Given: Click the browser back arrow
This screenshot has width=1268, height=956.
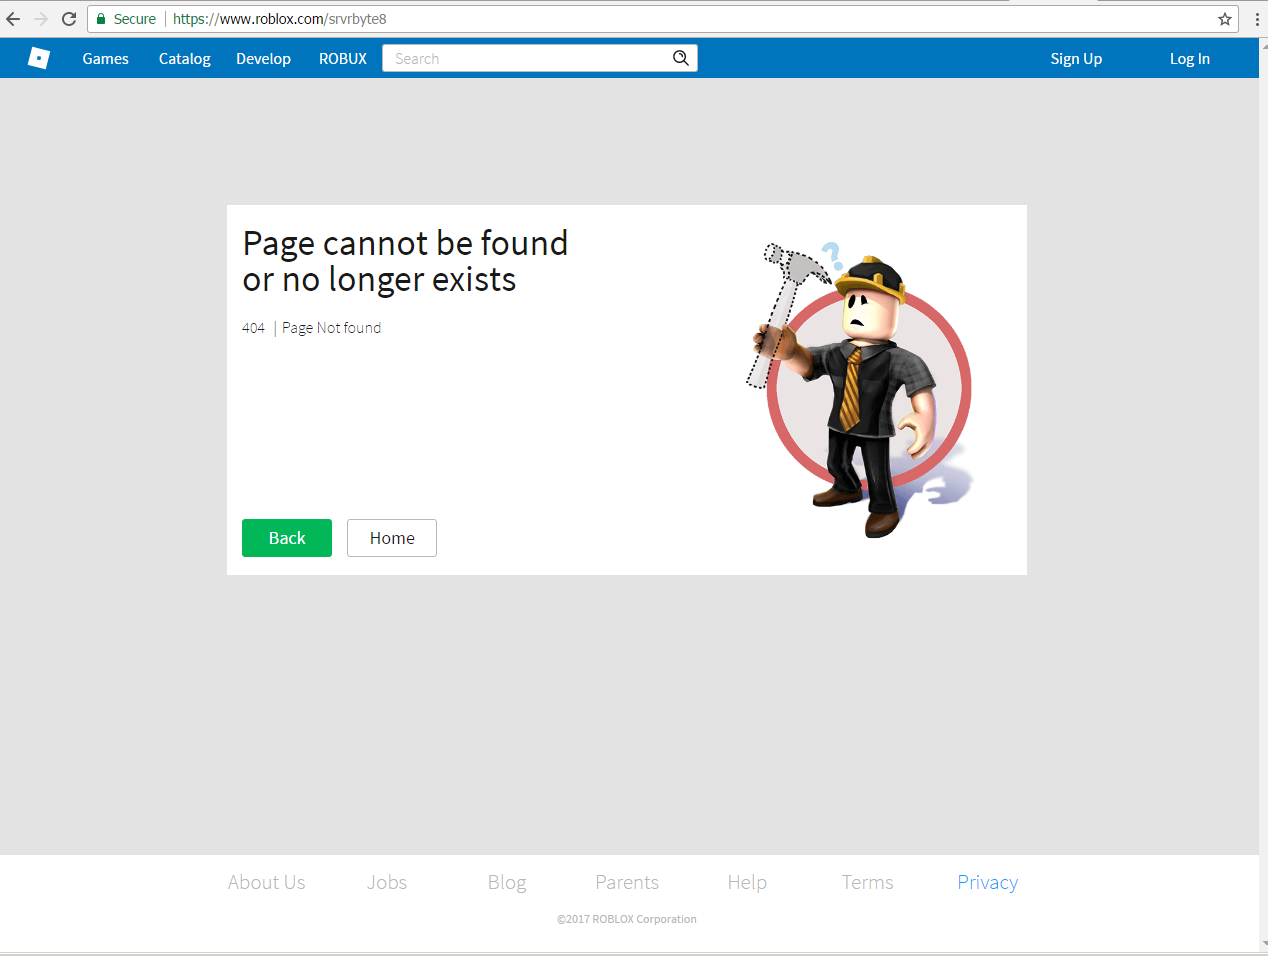Looking at the screenshot, I should (x=14, y=18).
